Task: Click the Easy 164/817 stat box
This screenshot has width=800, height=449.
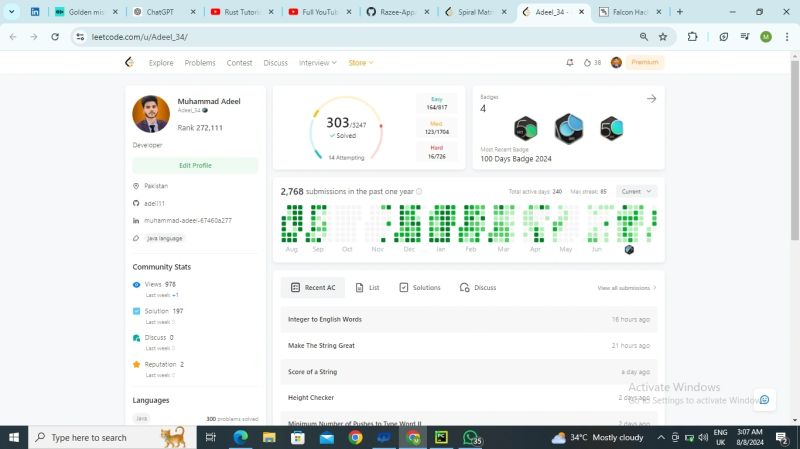Action: [x=437, y=104]
